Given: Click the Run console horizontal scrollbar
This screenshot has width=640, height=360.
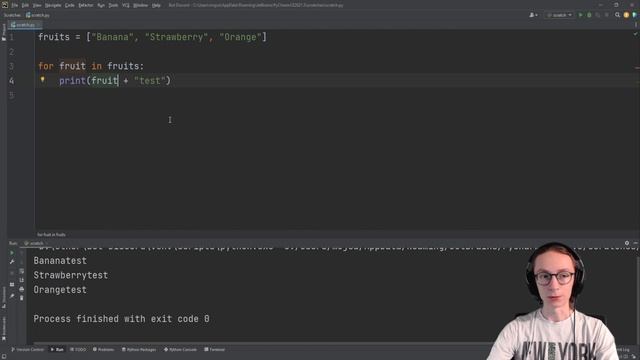Looking at the screenshot, I should (x=261, y=343).
